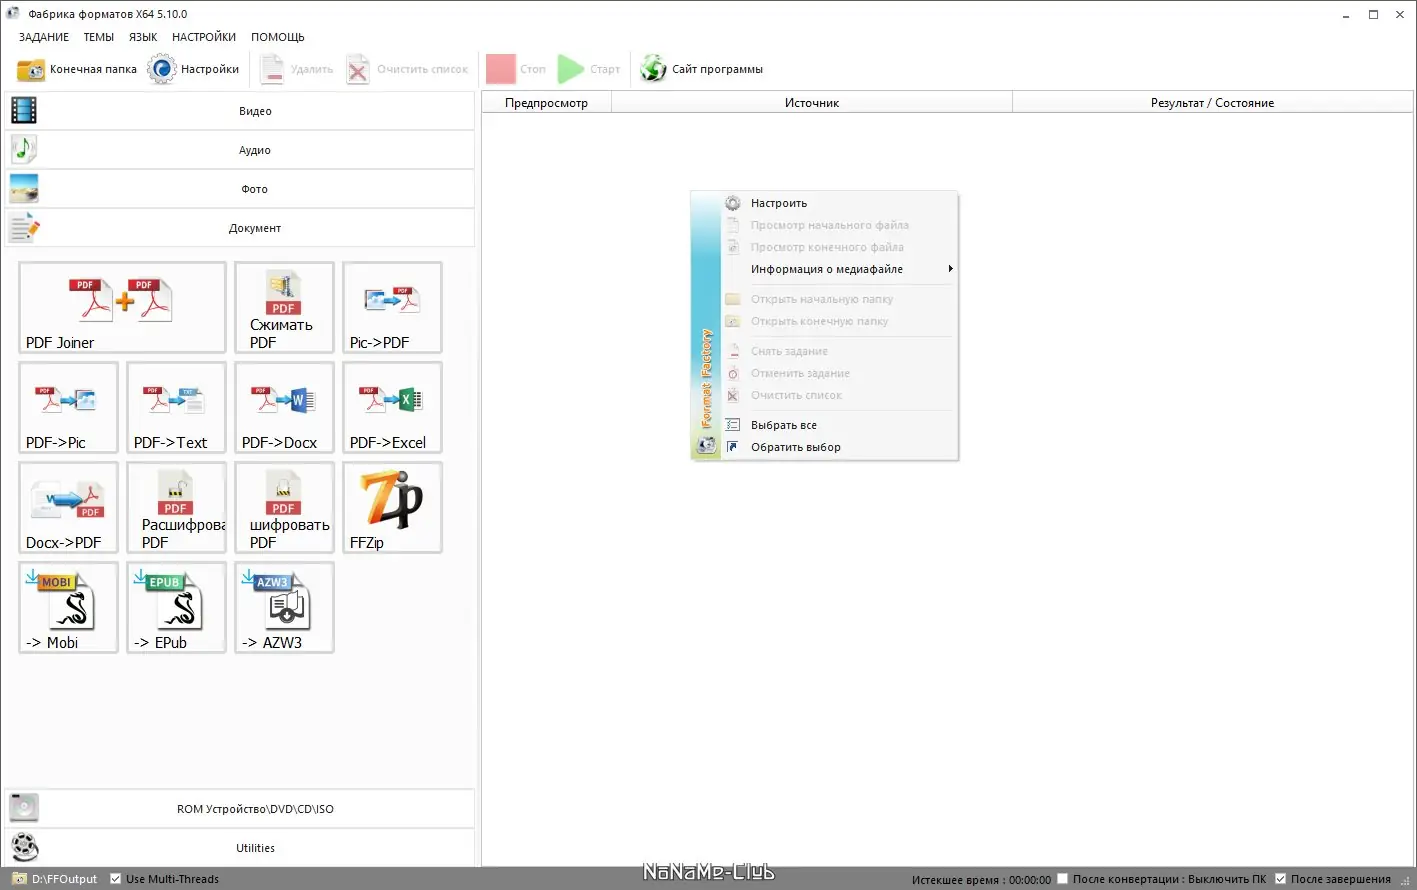Open the НАСТРОЙКИ menu
This screenshot has width=1417, height=890.
(x=204, y=37)
